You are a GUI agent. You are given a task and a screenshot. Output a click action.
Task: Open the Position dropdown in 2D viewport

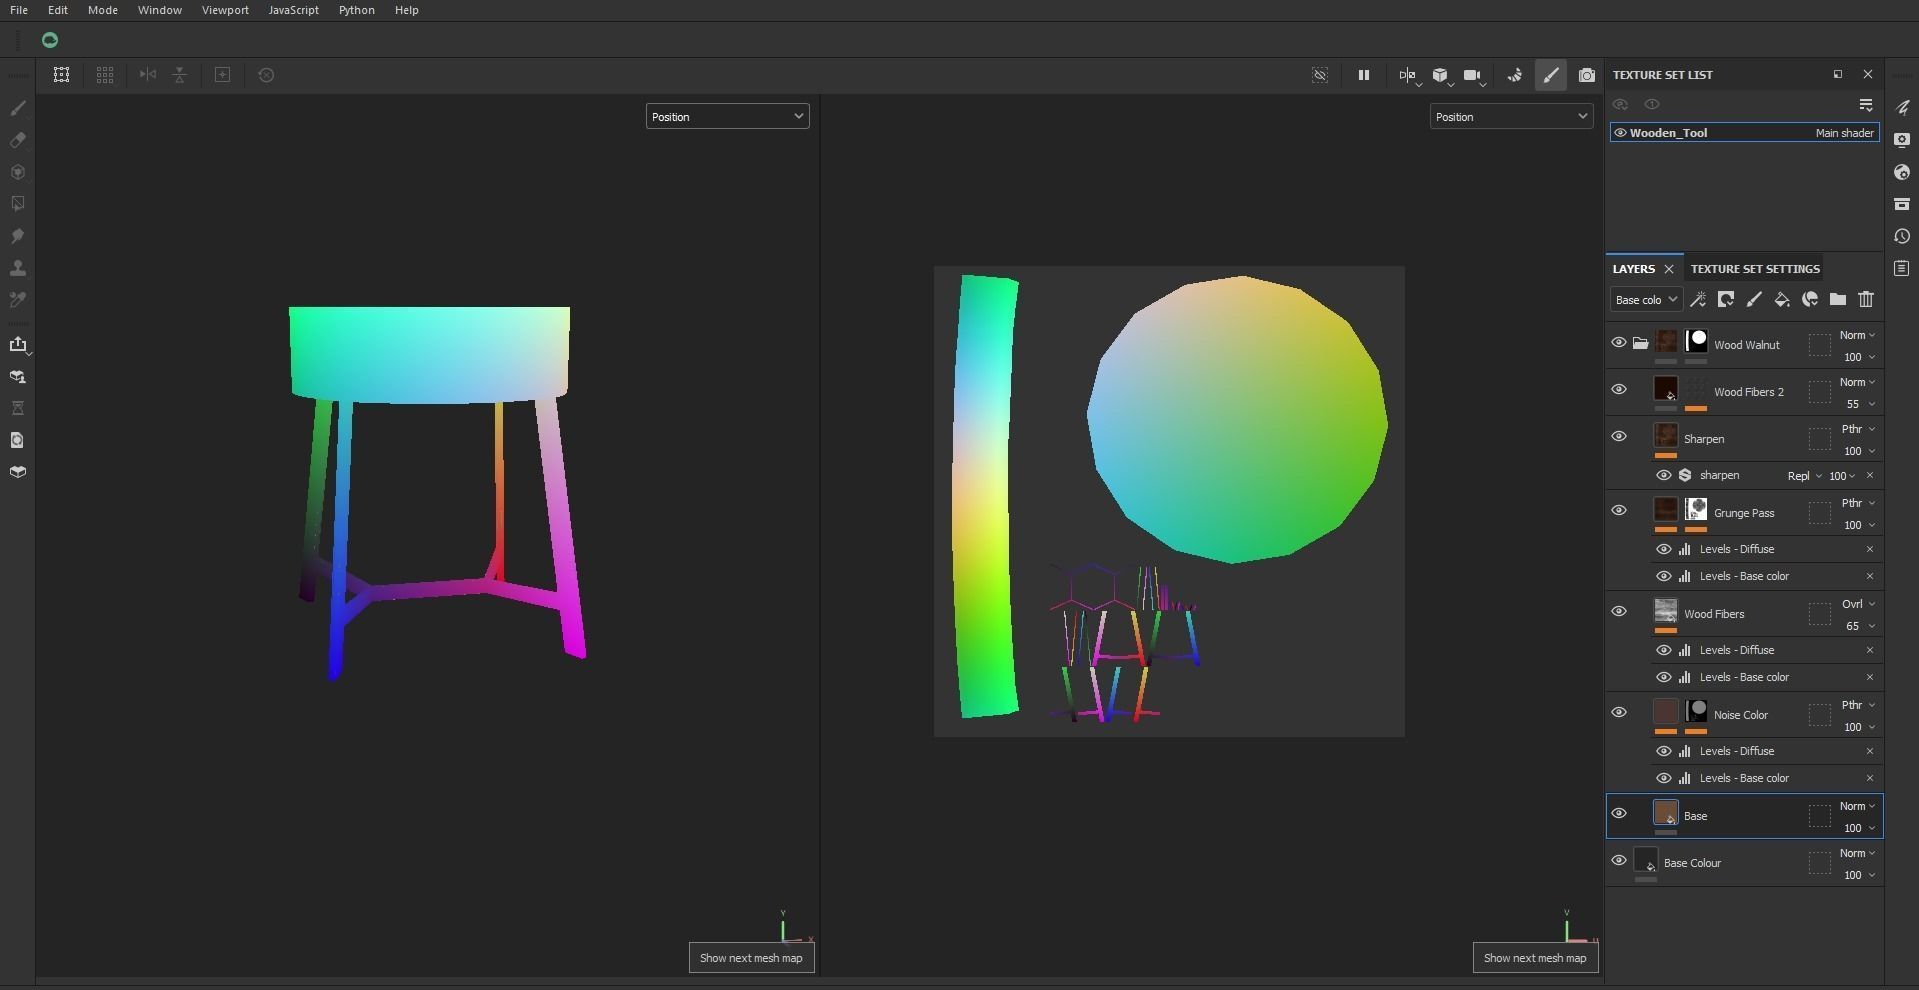(1511, 117)
